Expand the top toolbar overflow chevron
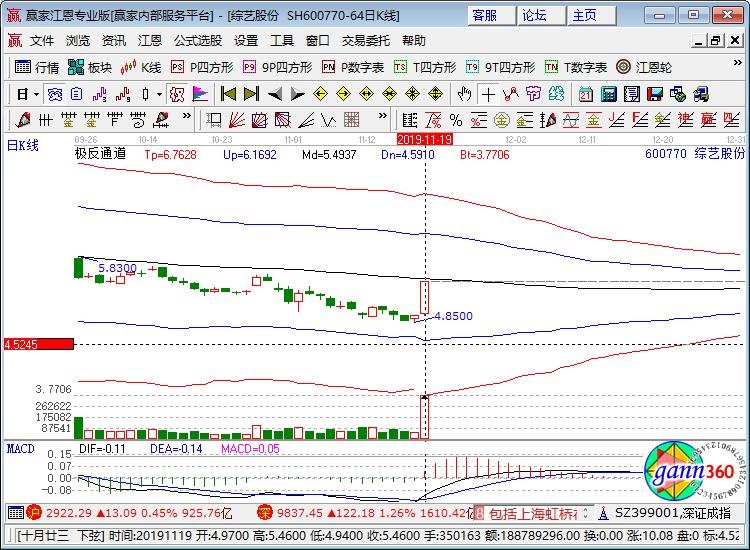750x550 pixels. pos(738,63)
